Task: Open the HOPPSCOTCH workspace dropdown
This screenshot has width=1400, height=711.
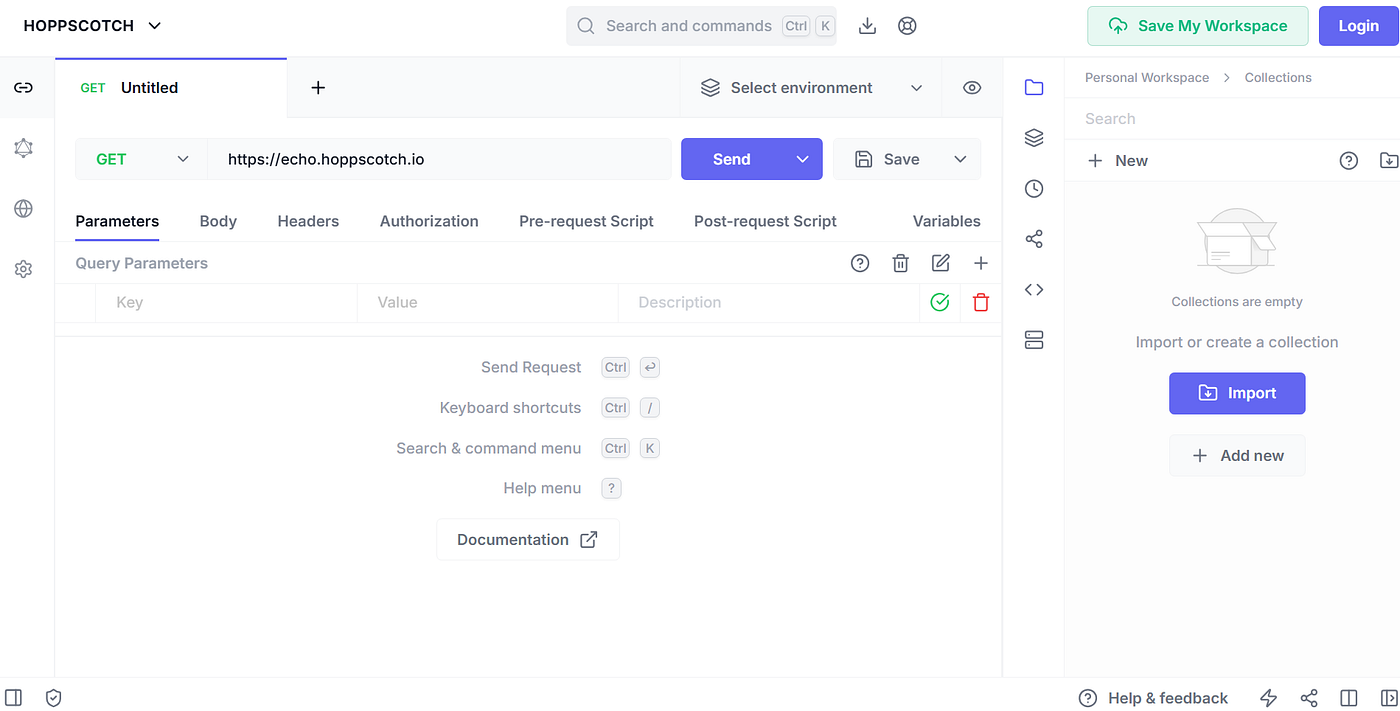Action: 92,26
